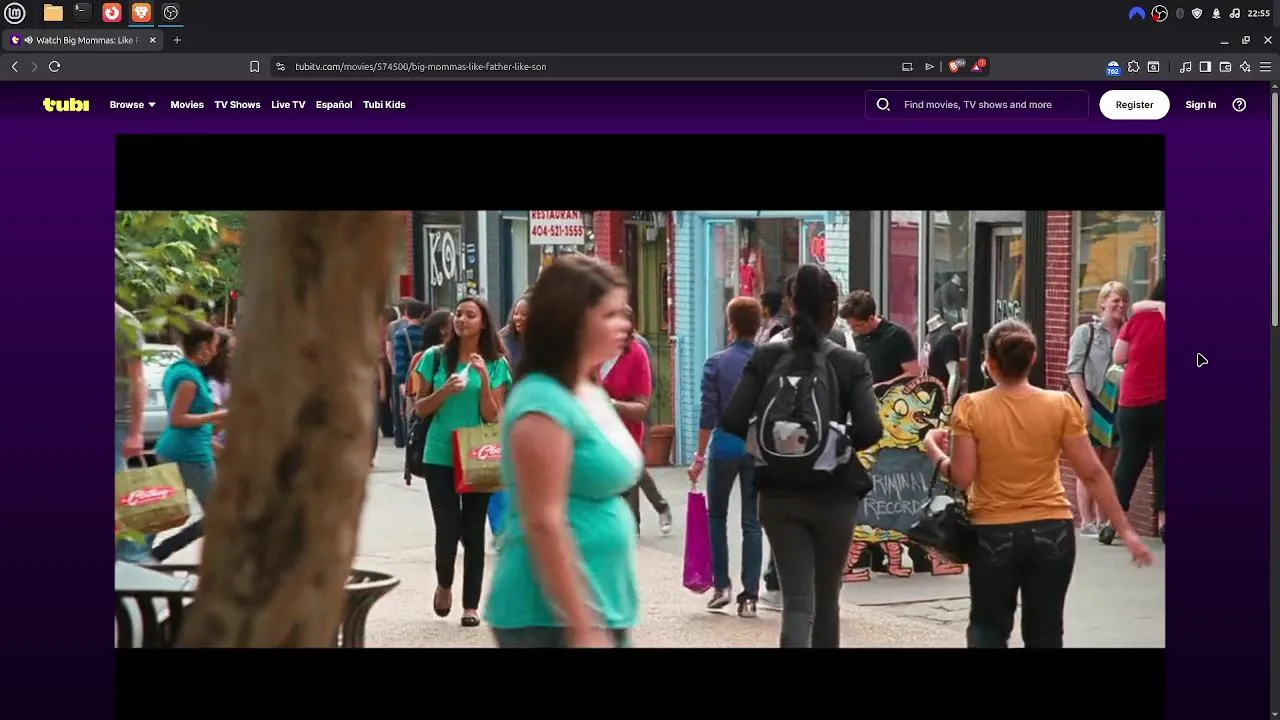Viewport: 1280px width, 720px height.
Task: Click the video player to pause
Action: point(640,428)
